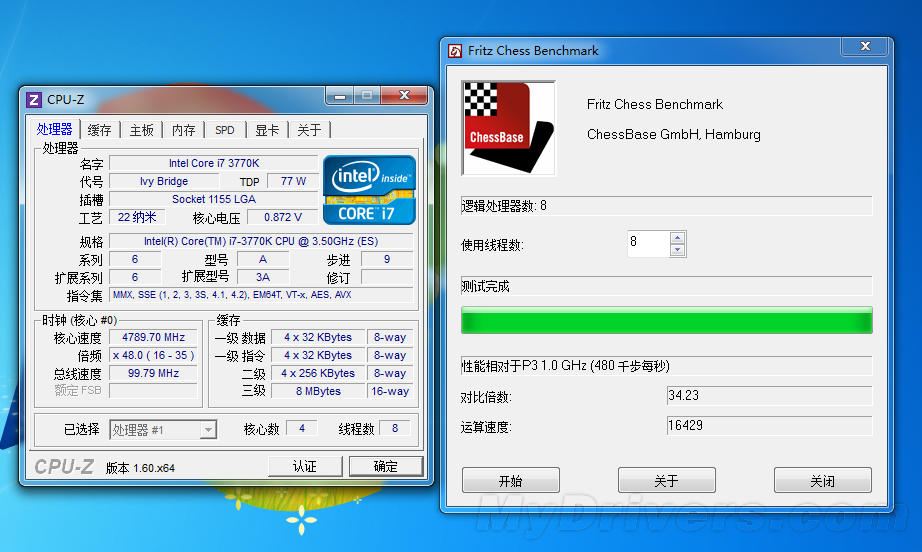Click the multiplier value x 48.0 (16 - 35)
Viewport: 922px width, 552px height.
[x=153, y=356]
